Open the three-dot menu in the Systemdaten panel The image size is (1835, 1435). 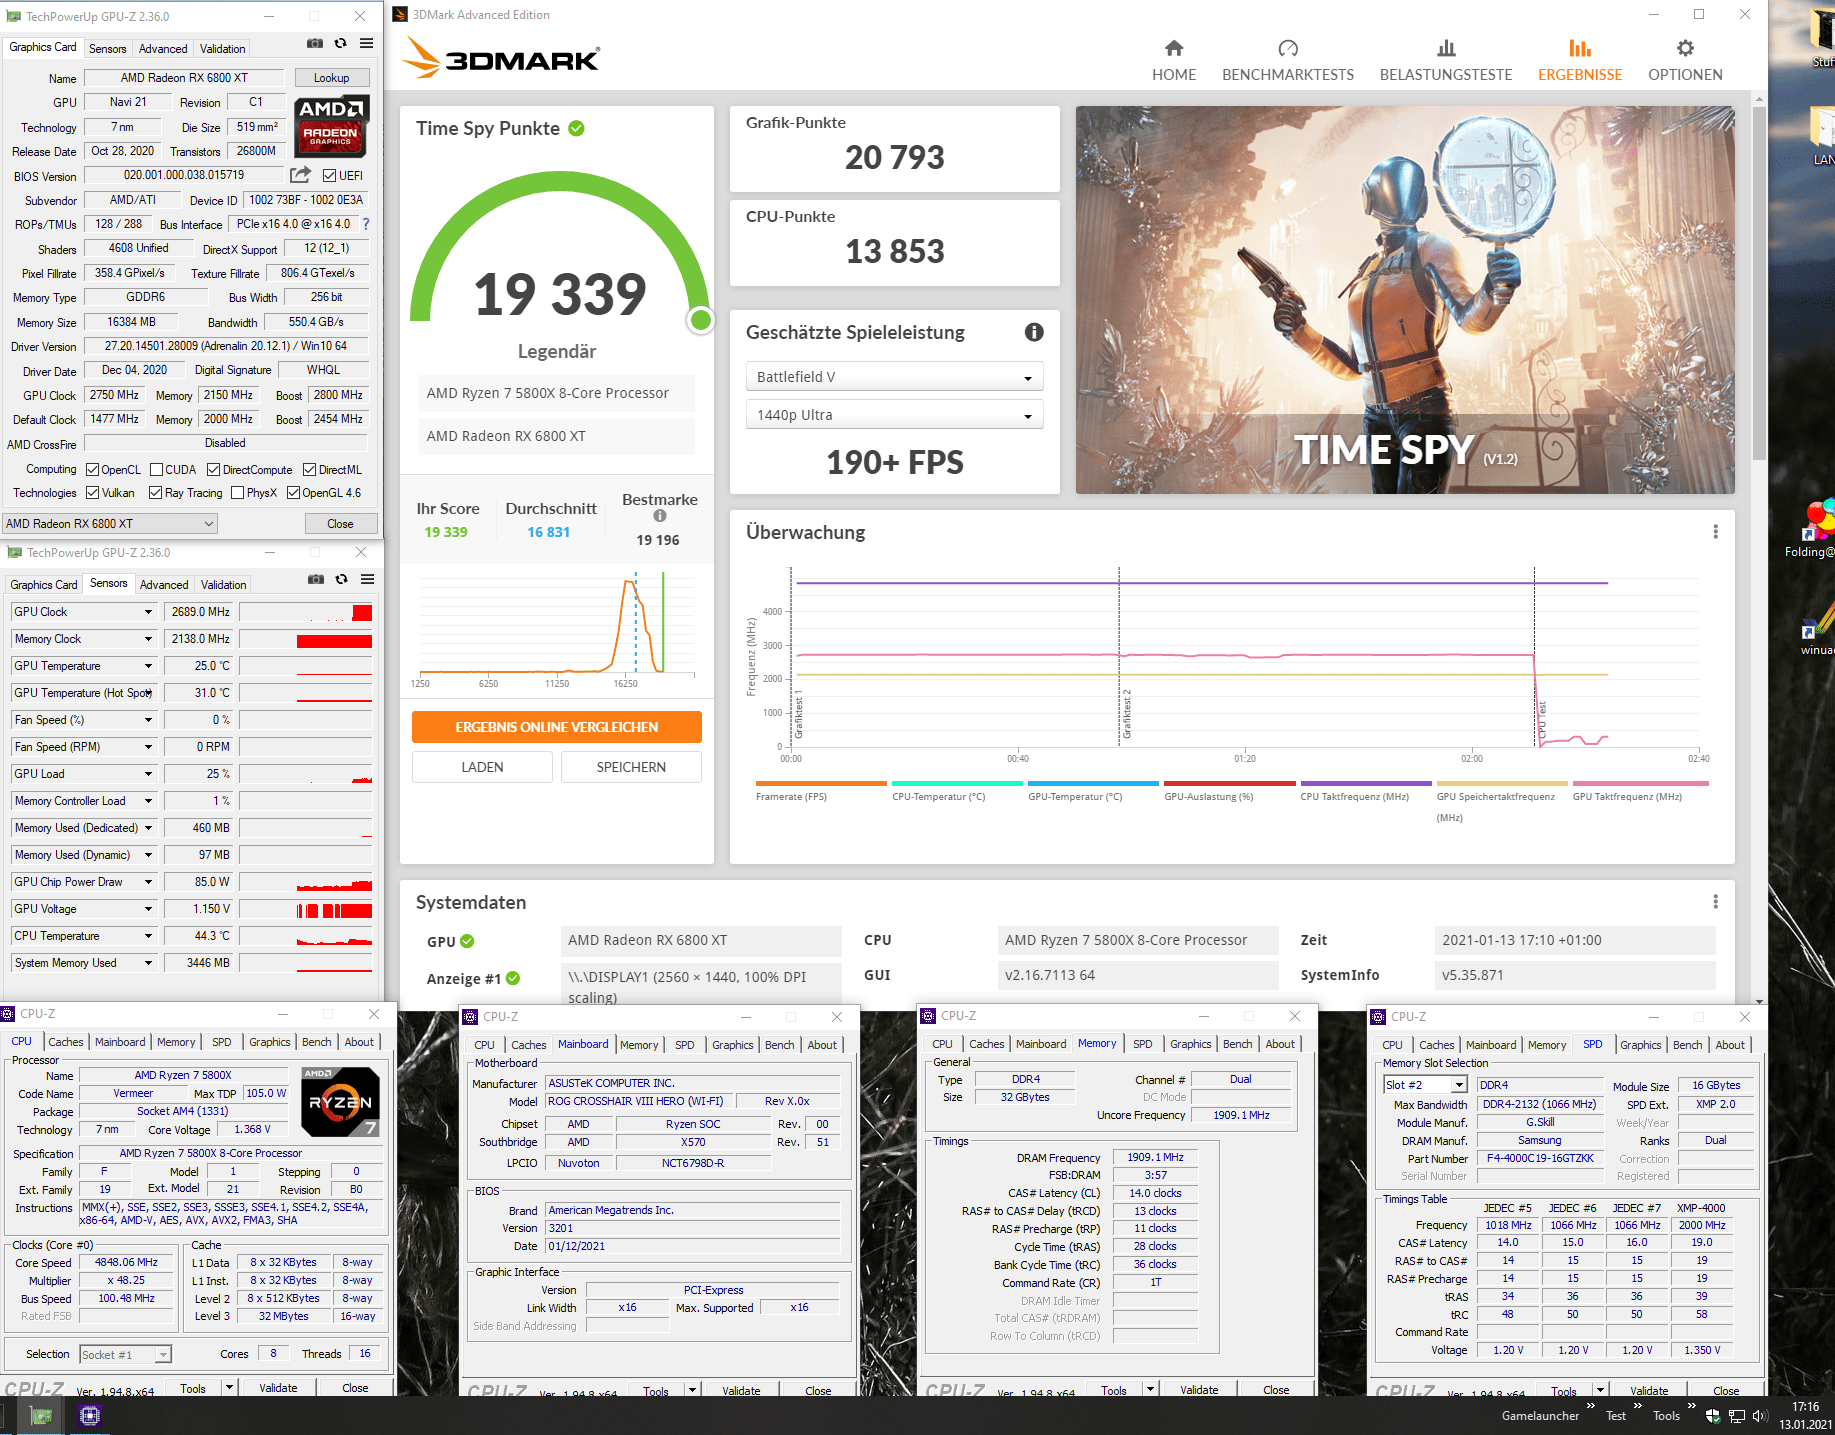click(1715, 902)
